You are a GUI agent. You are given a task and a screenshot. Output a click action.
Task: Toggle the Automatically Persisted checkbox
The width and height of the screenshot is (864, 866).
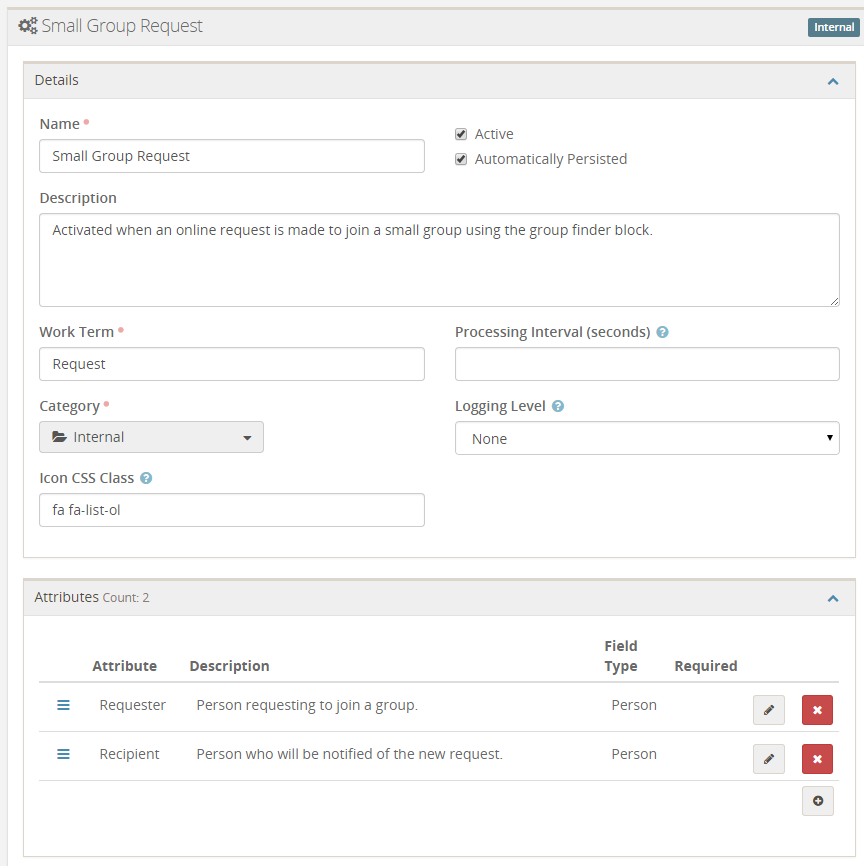461,159
